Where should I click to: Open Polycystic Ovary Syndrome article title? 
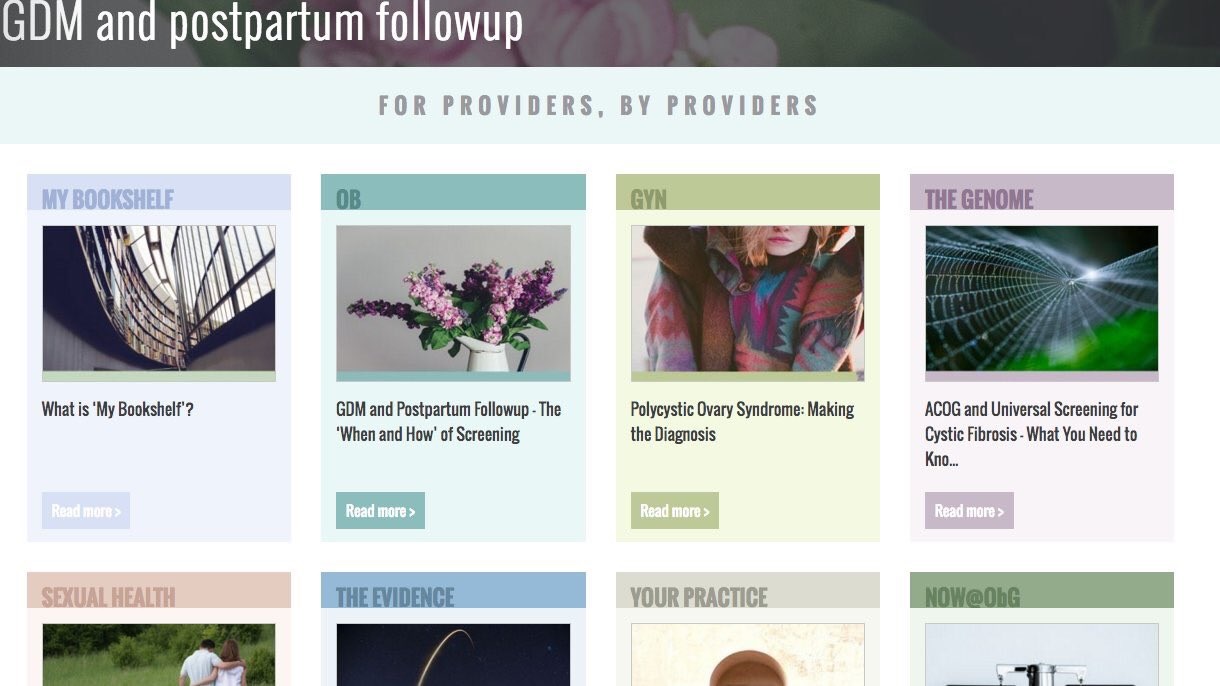click(x=742, y=422)
